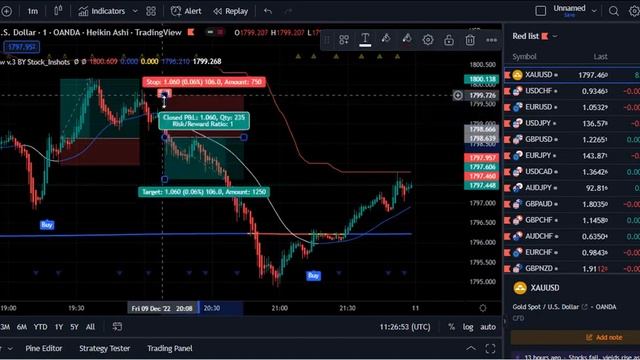Open time axis settings gear

[483, 308]
